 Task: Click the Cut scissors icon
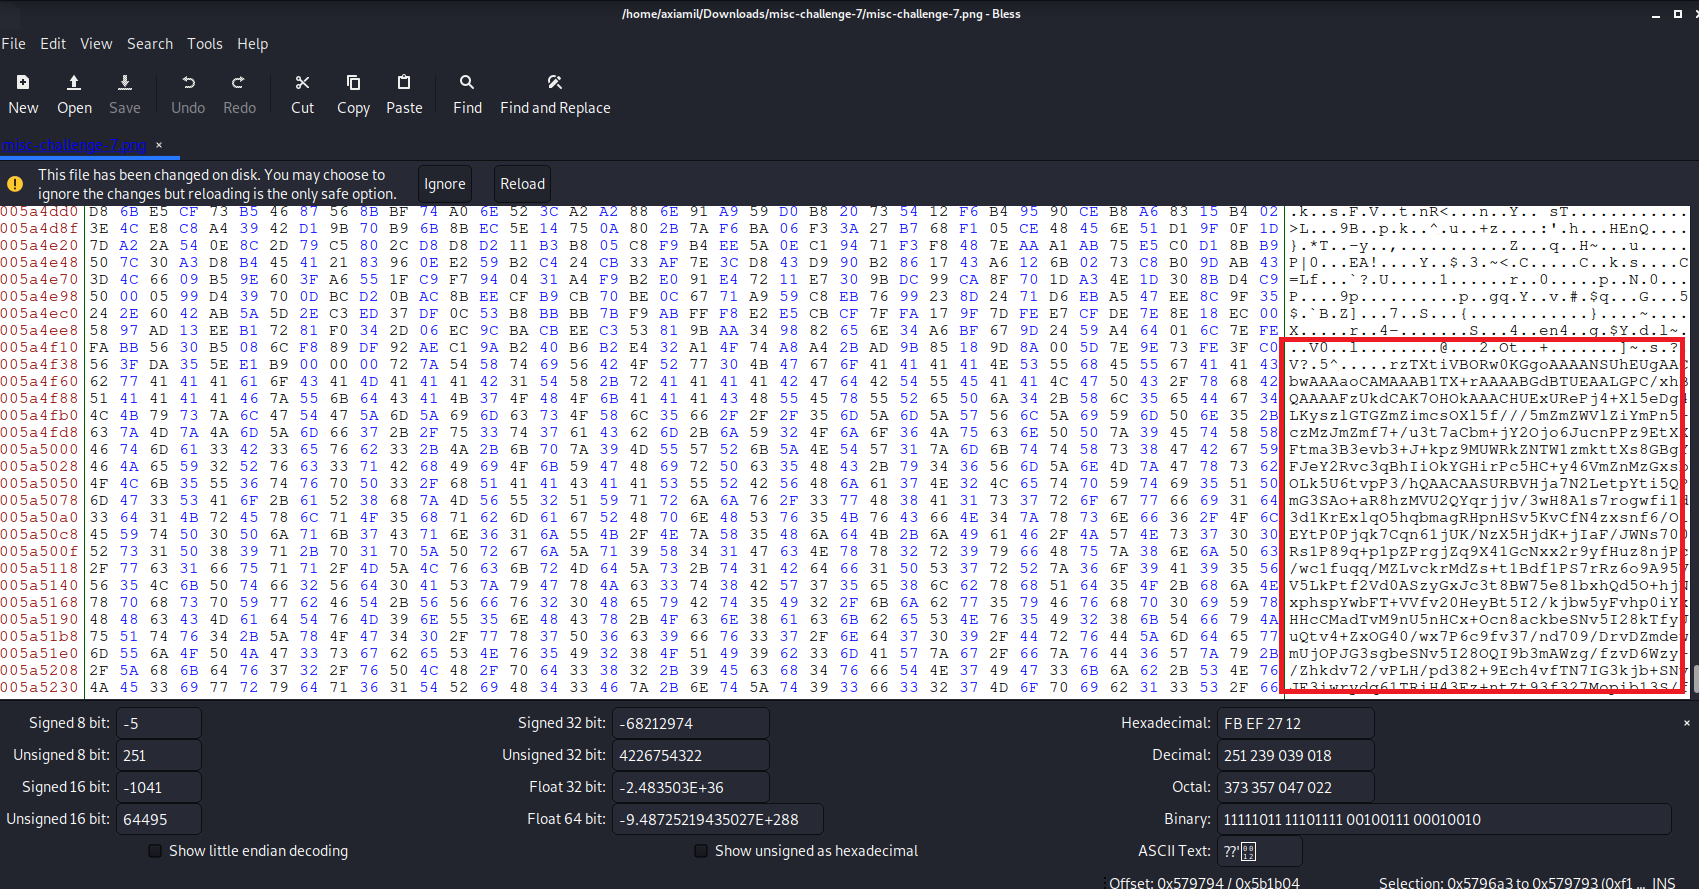tap(302, 83)
